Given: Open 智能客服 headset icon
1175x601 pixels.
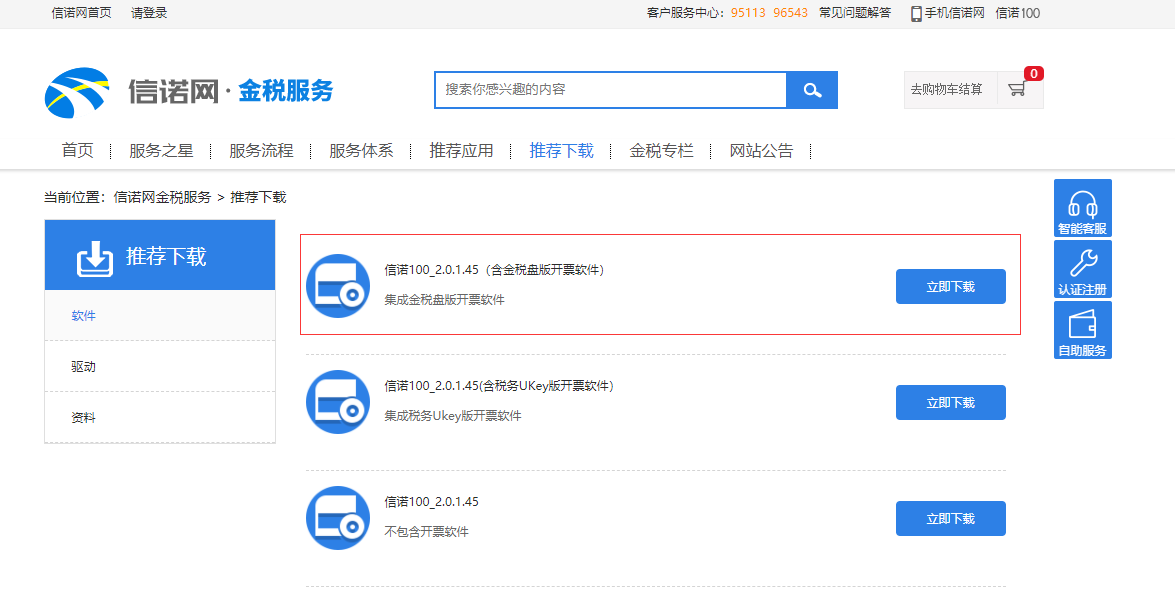Looking at the screenshot, I should pyautogui.click(x=1083, y=208).
